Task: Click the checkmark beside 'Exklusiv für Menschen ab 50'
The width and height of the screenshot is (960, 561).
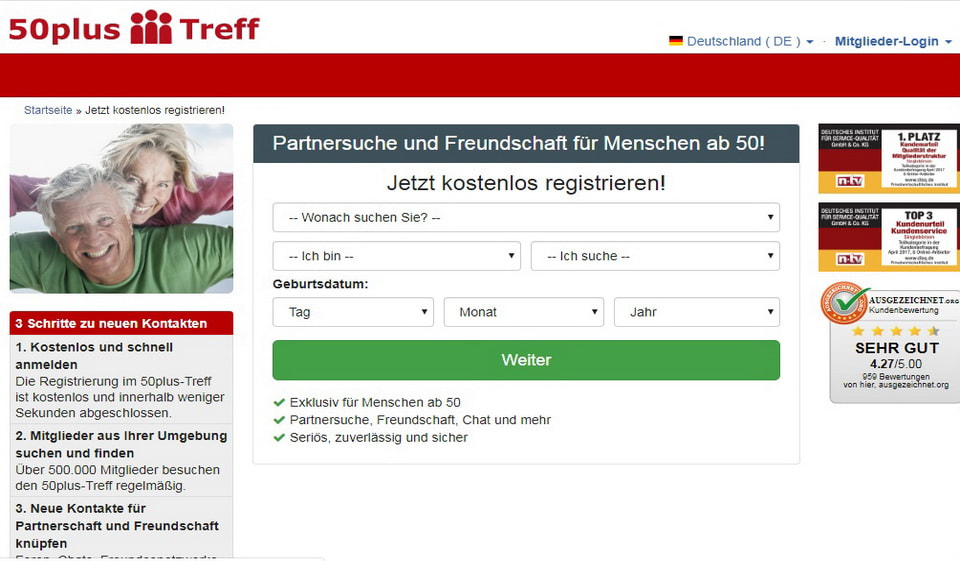Action: (x=279, y=402)
